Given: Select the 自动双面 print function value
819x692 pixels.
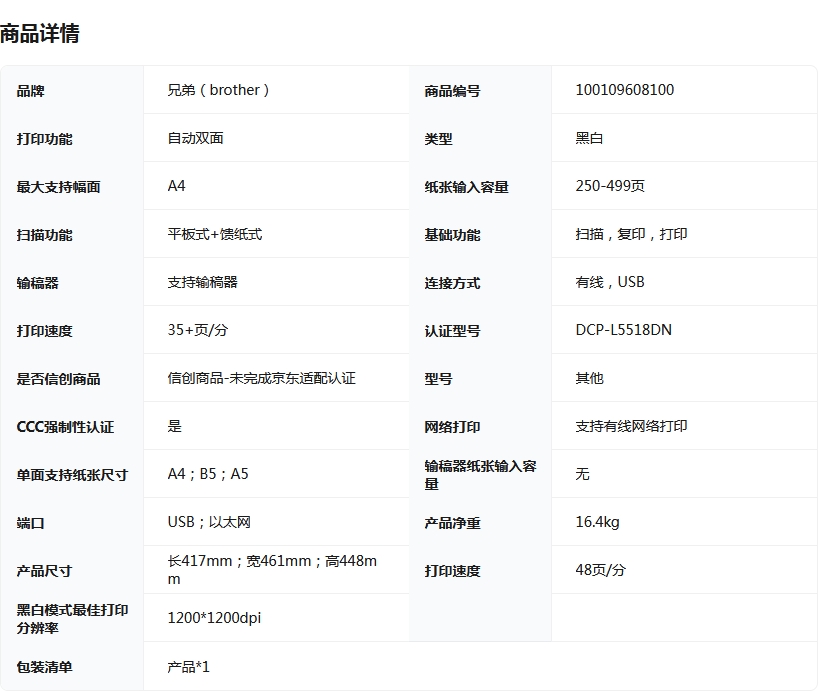Looking at the screenshot, I should coord(195,138).
